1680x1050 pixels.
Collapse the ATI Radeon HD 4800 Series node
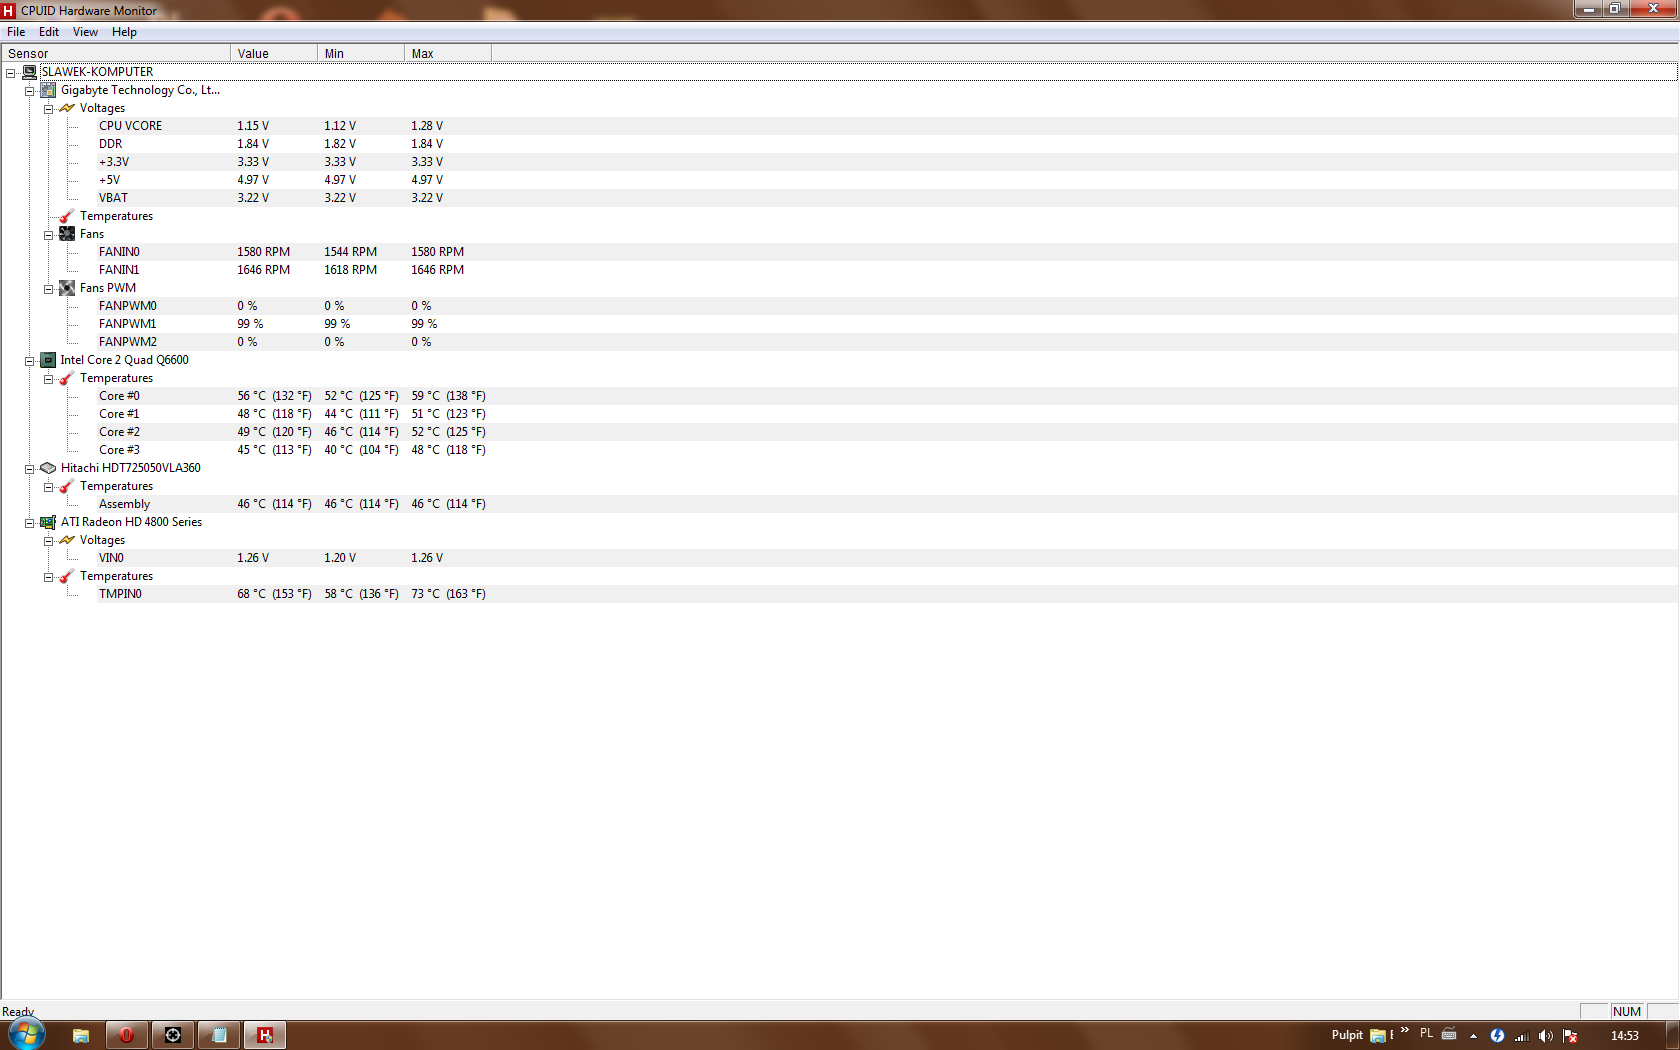point(30,523)
